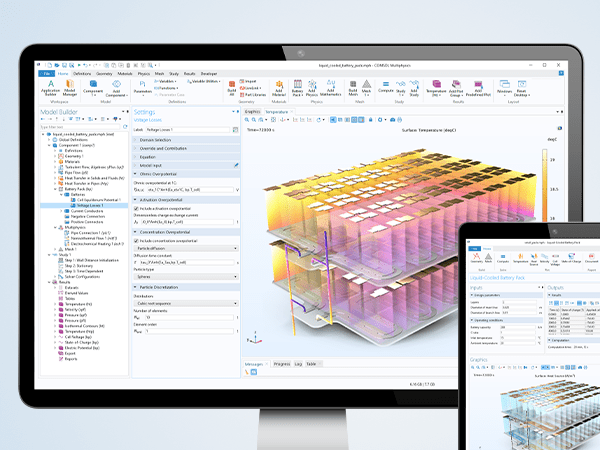
Task: Open the Progress tab
Action: tap(282, 364)
